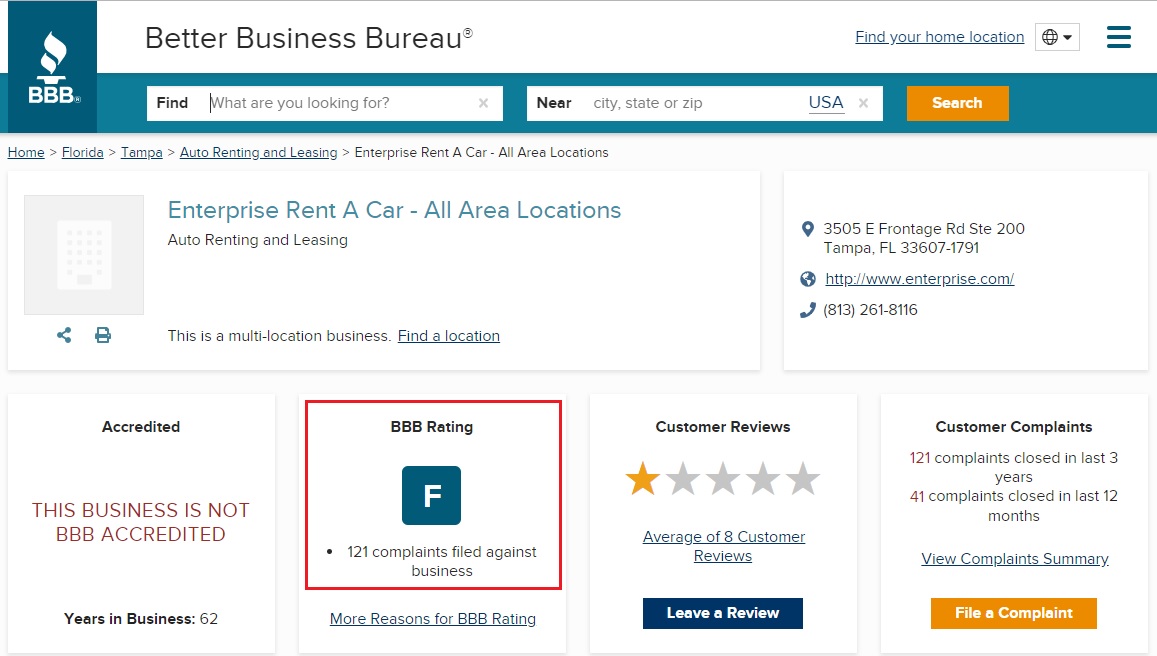Click the orange Search button
Viewport: 1157px width, 656px height.
point(957,103)
